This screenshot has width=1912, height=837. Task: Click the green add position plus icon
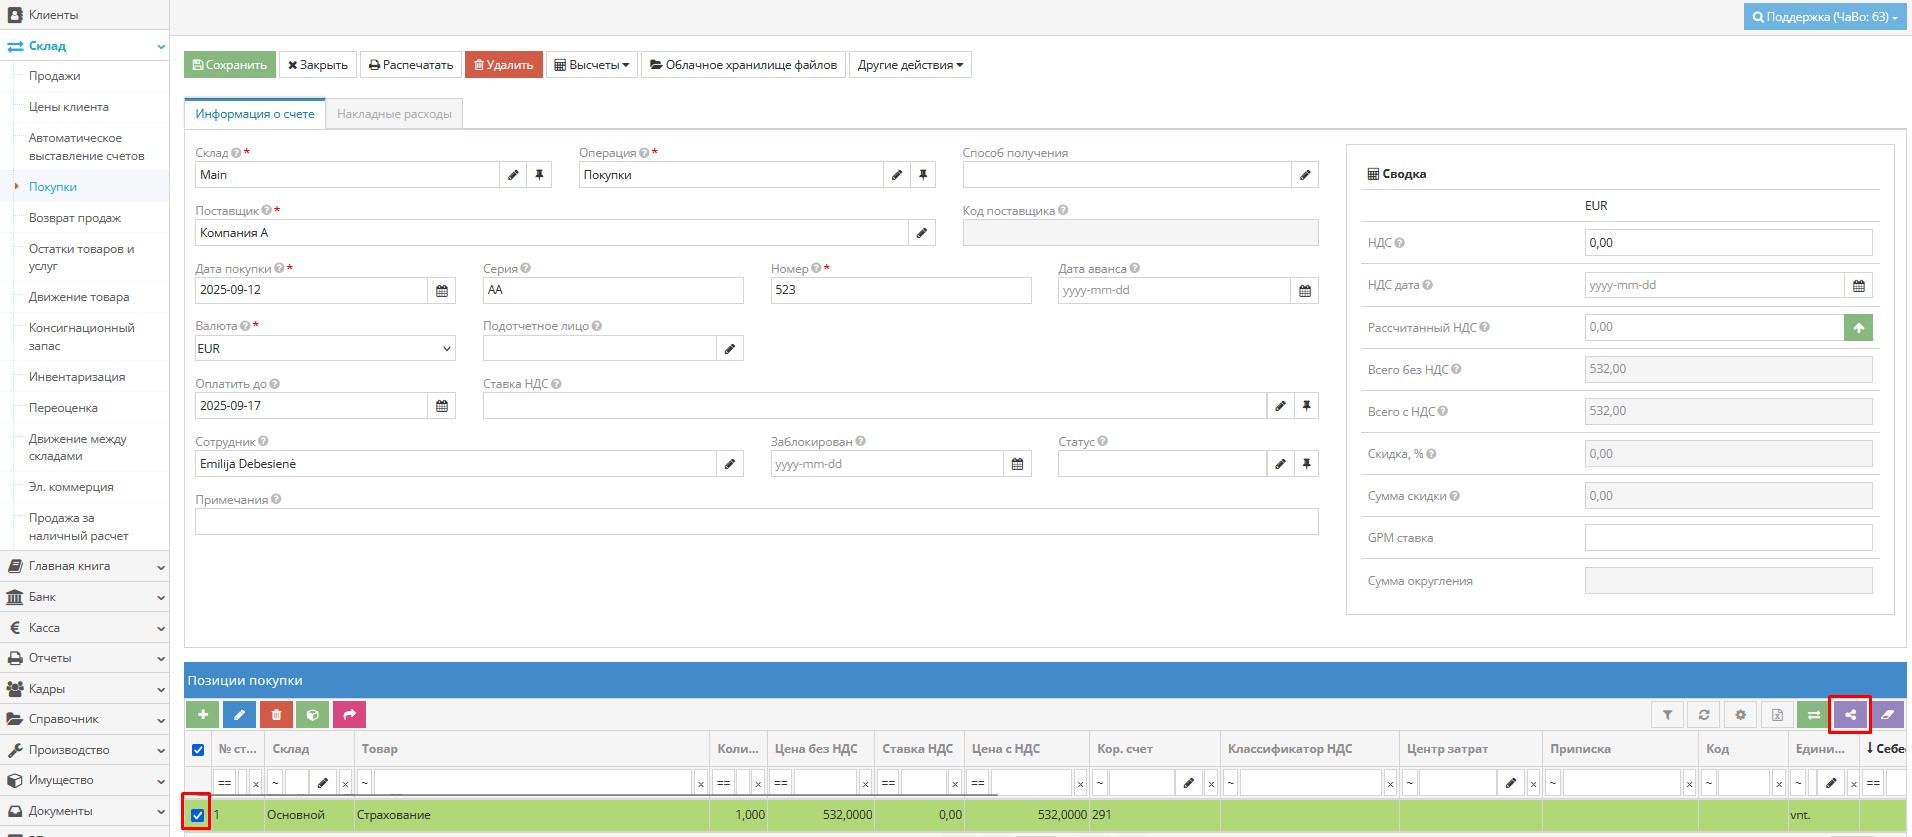(202, 714)
